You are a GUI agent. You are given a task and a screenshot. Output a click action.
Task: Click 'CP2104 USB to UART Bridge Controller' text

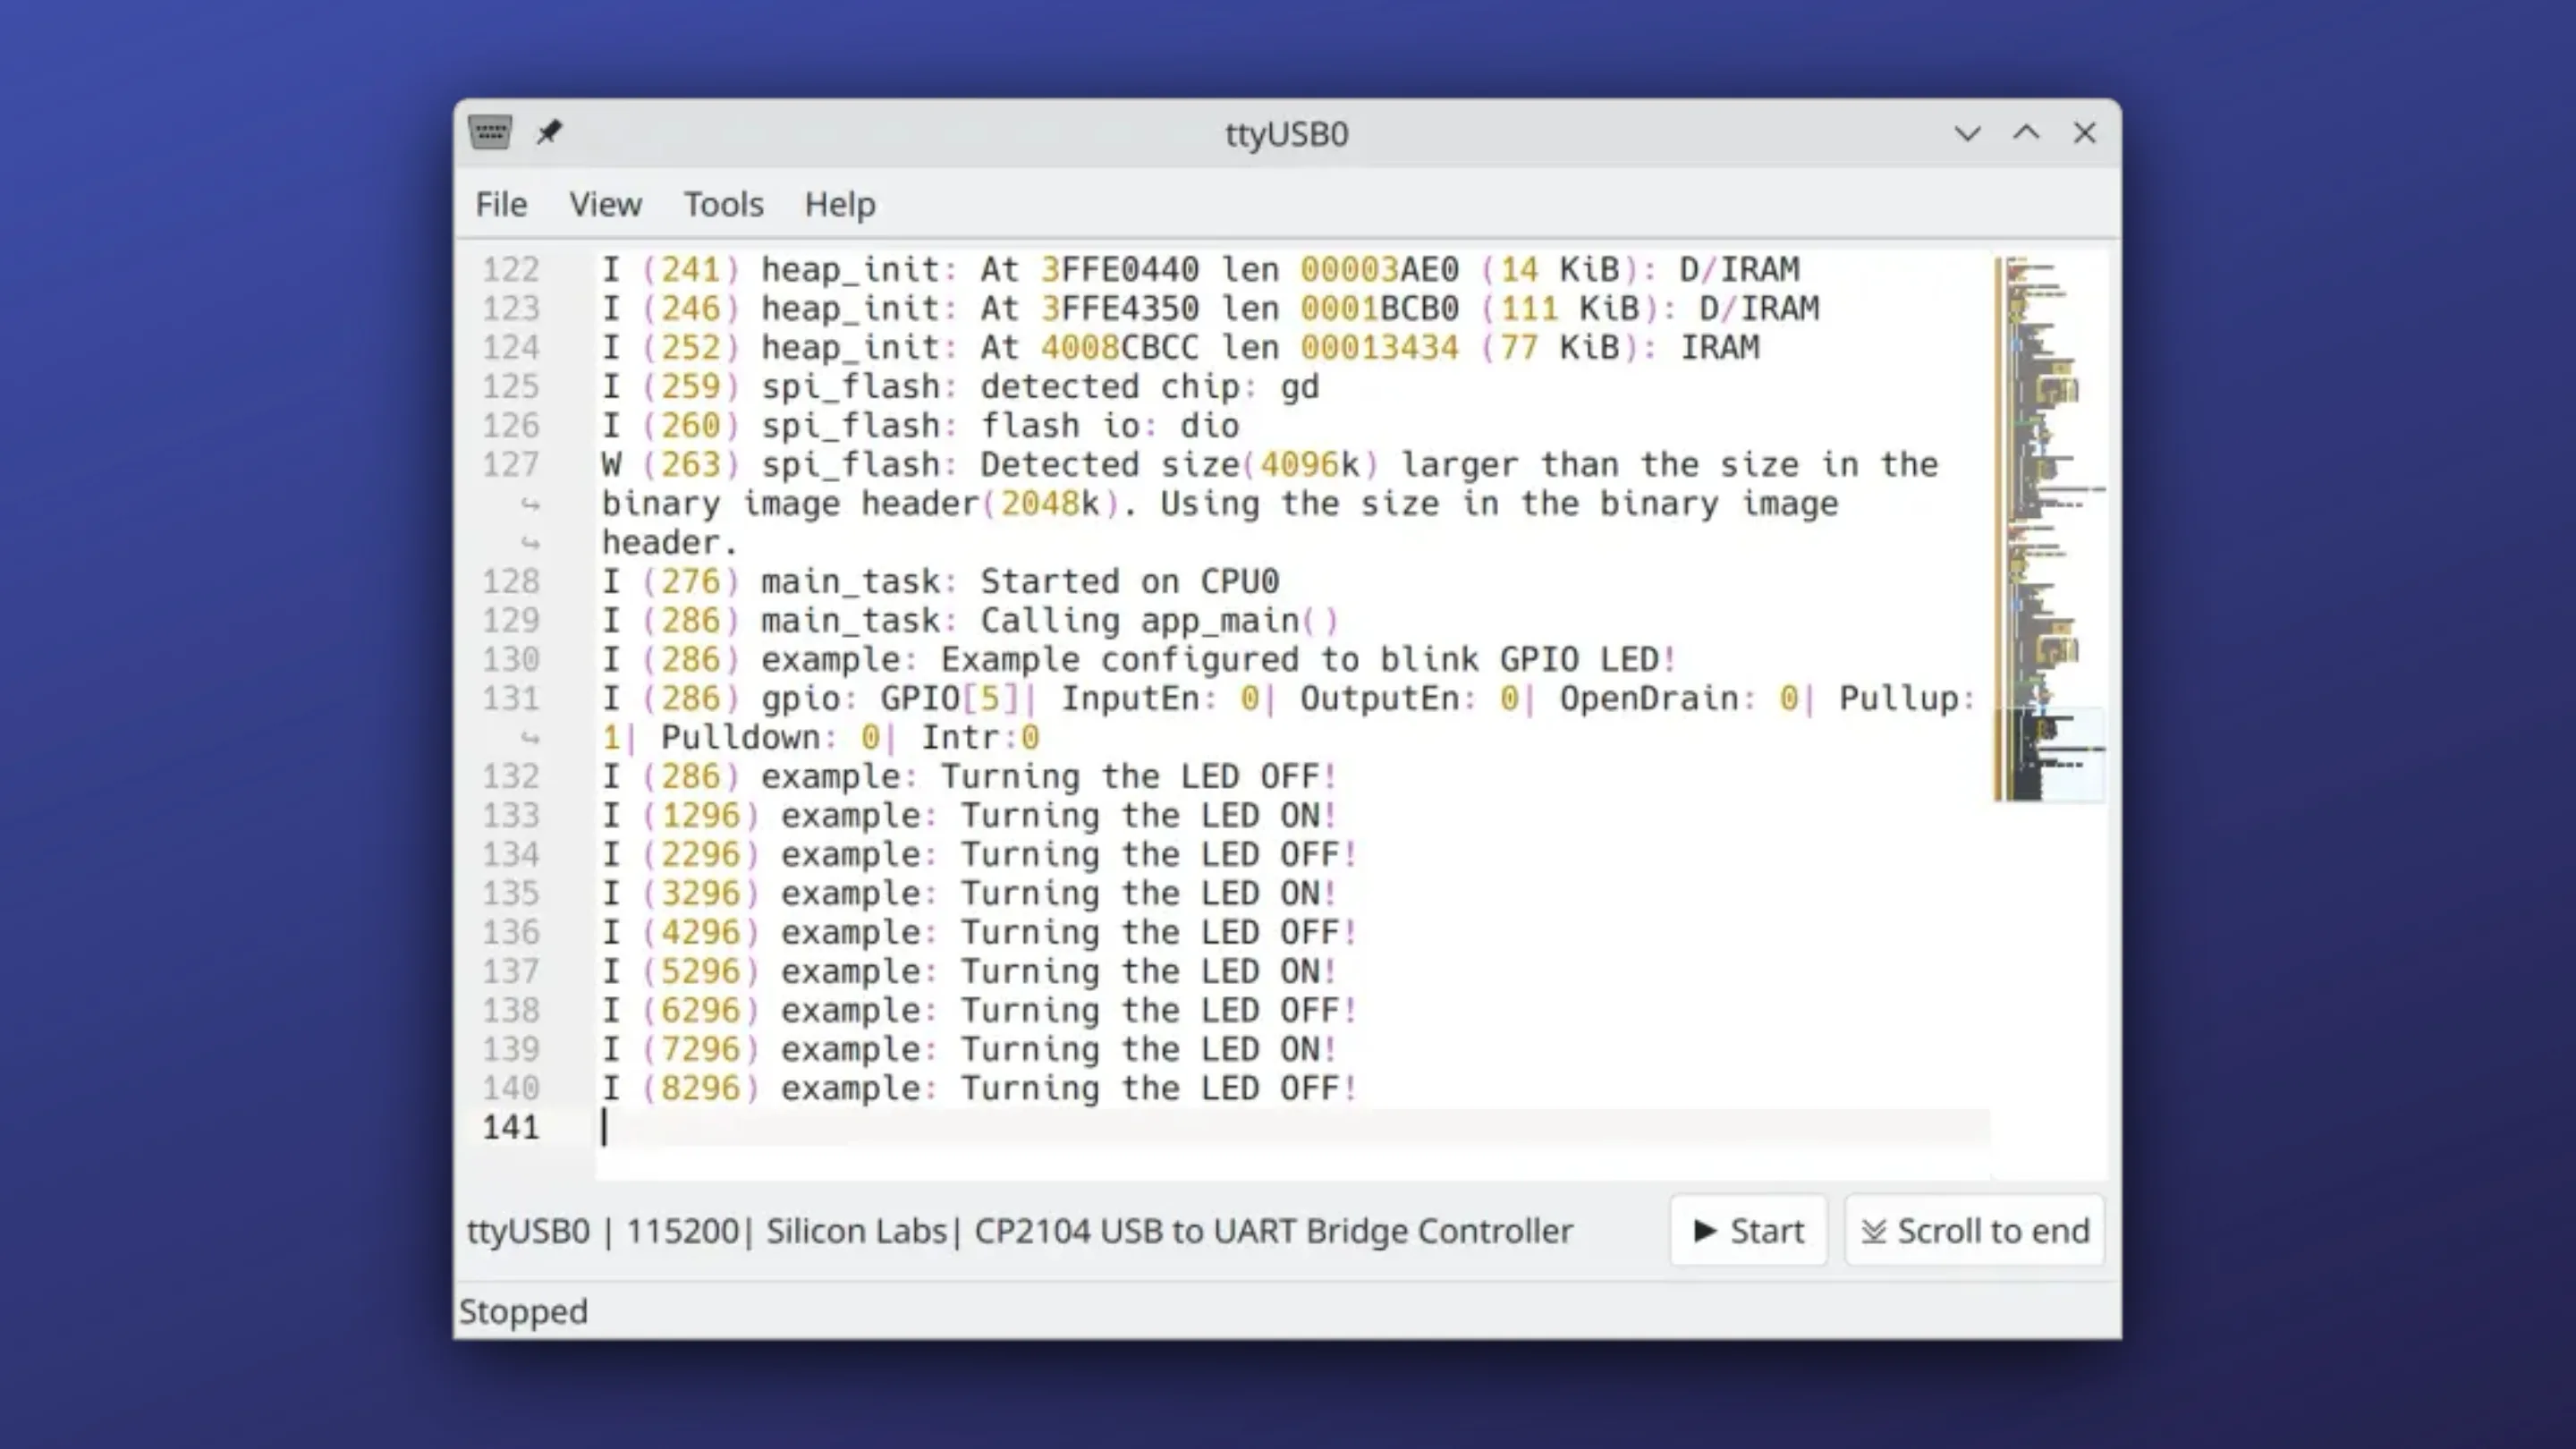[1273, 1230]
